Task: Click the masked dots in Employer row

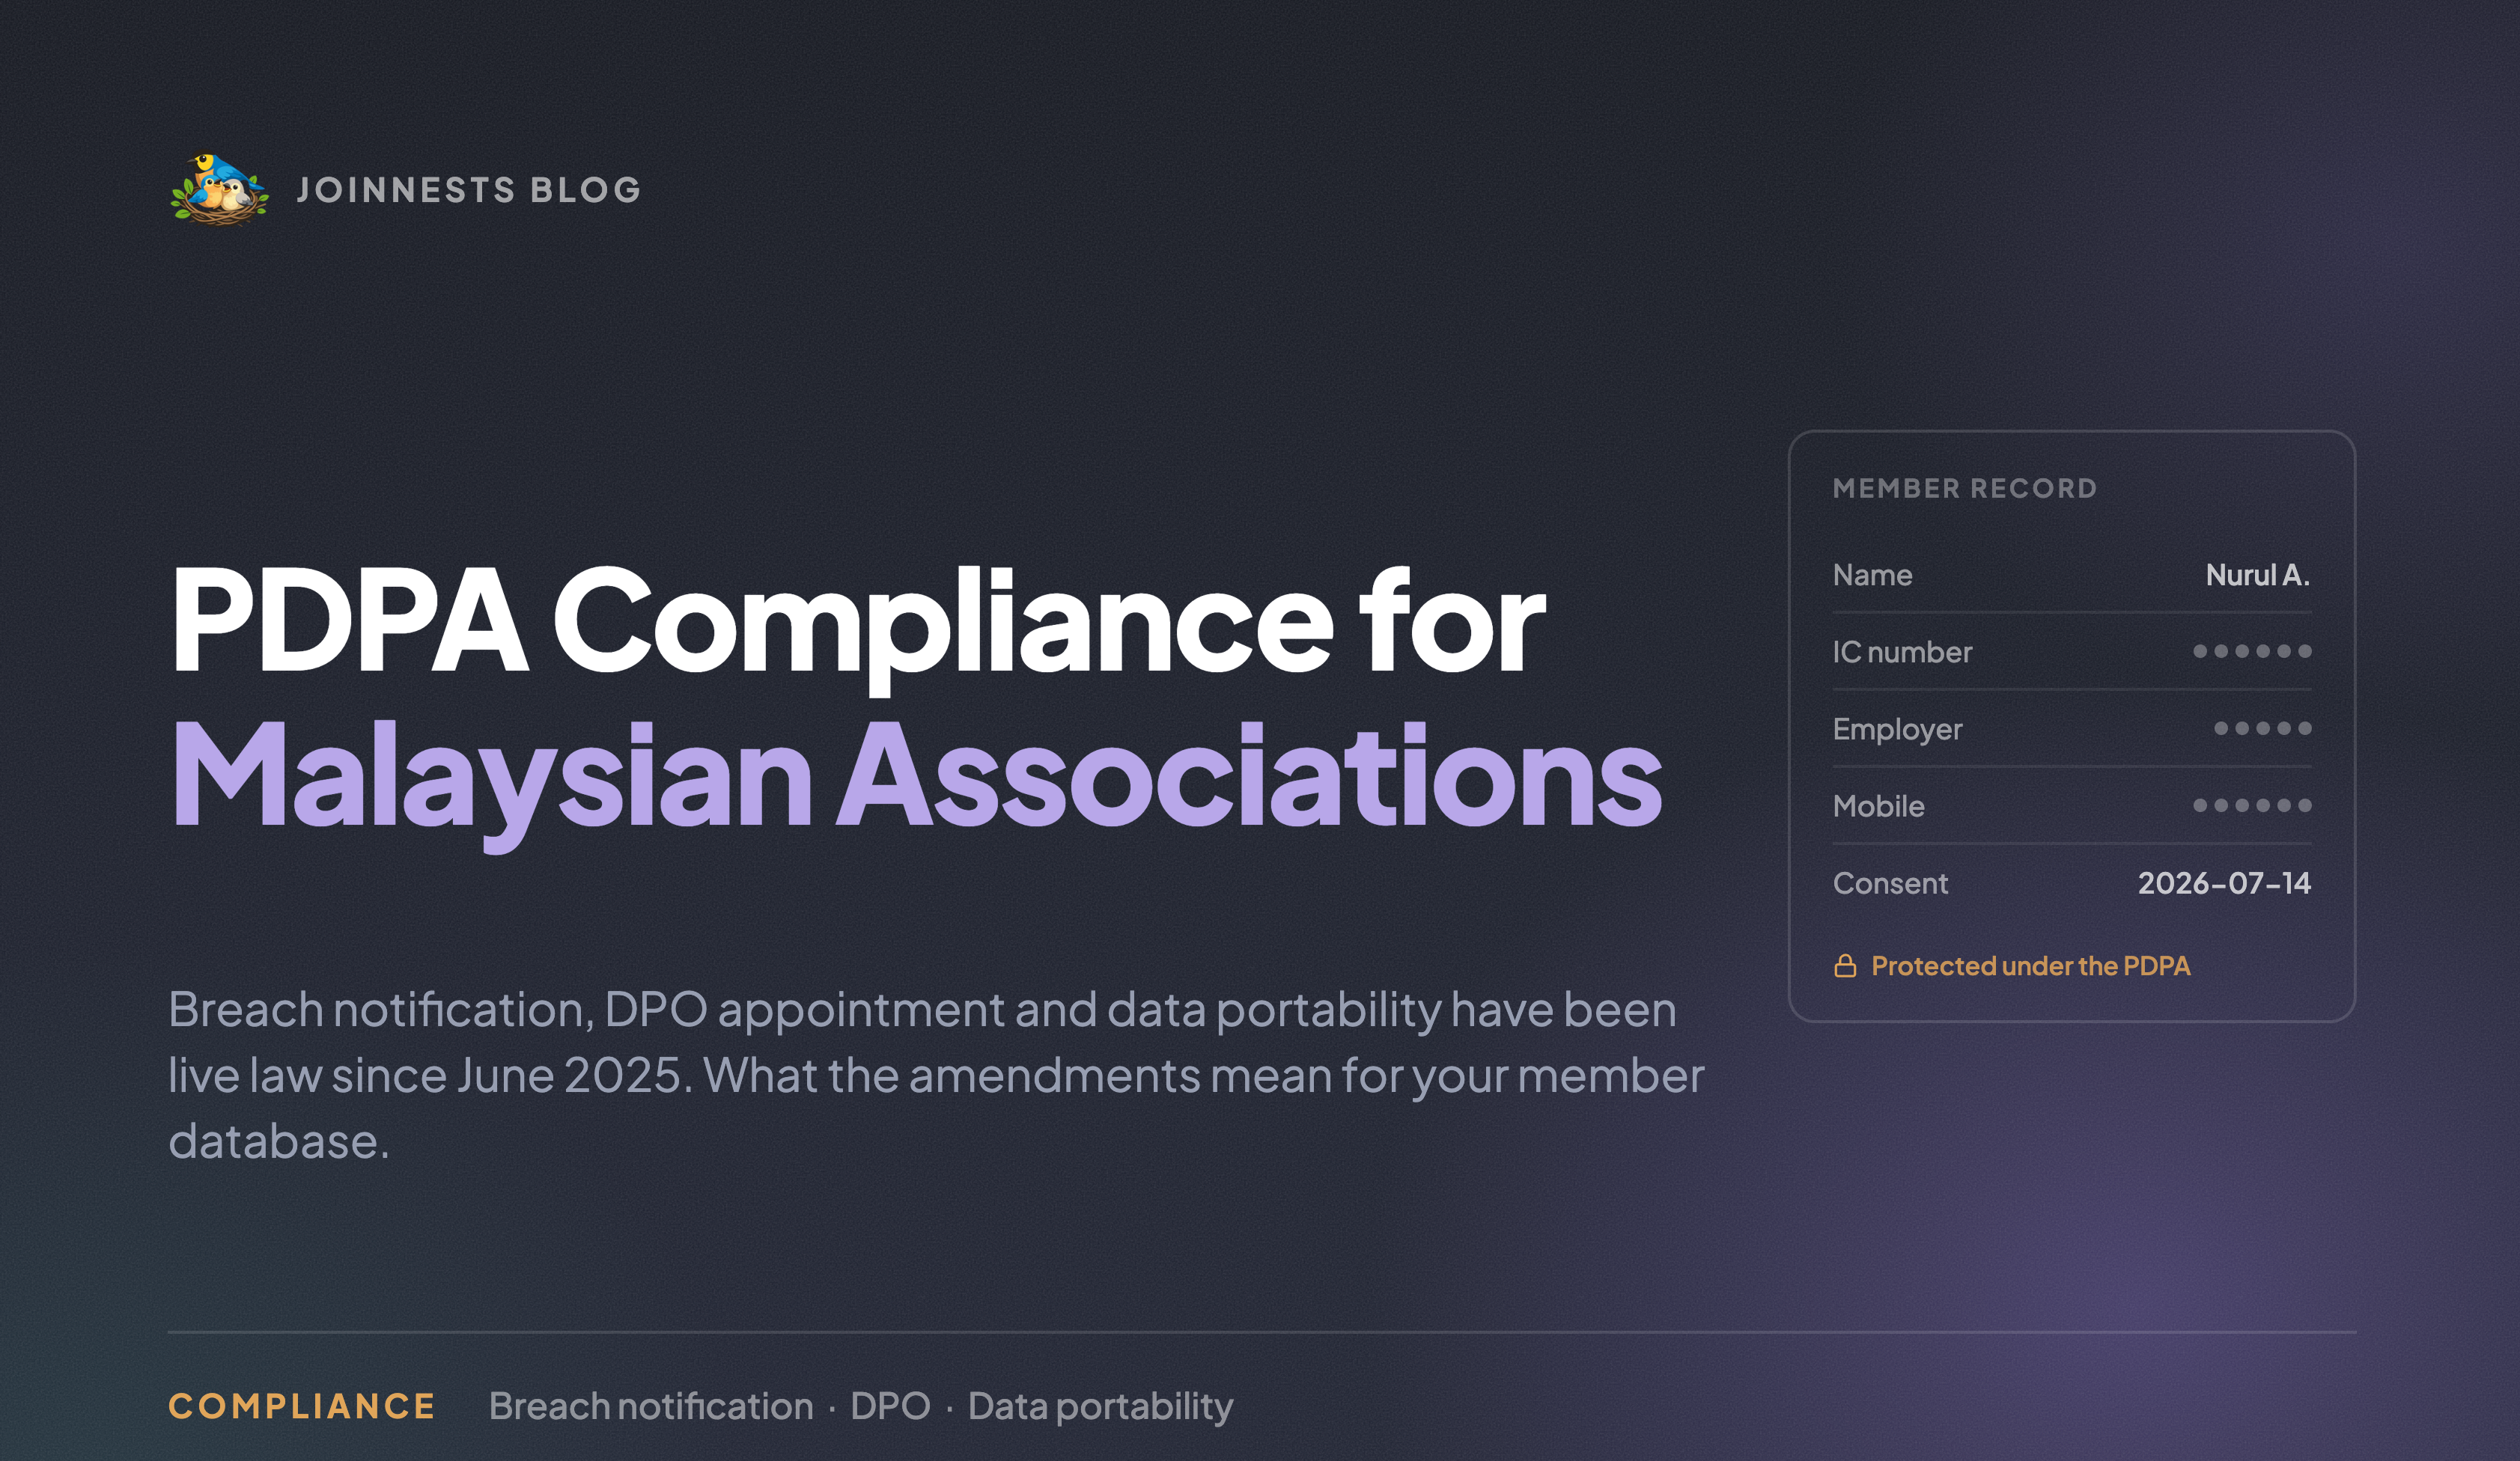Action: (x=2263, y=728)
